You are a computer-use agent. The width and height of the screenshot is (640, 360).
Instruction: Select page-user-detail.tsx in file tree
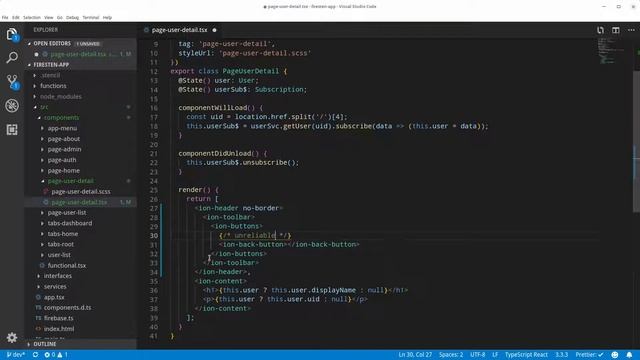81,202
